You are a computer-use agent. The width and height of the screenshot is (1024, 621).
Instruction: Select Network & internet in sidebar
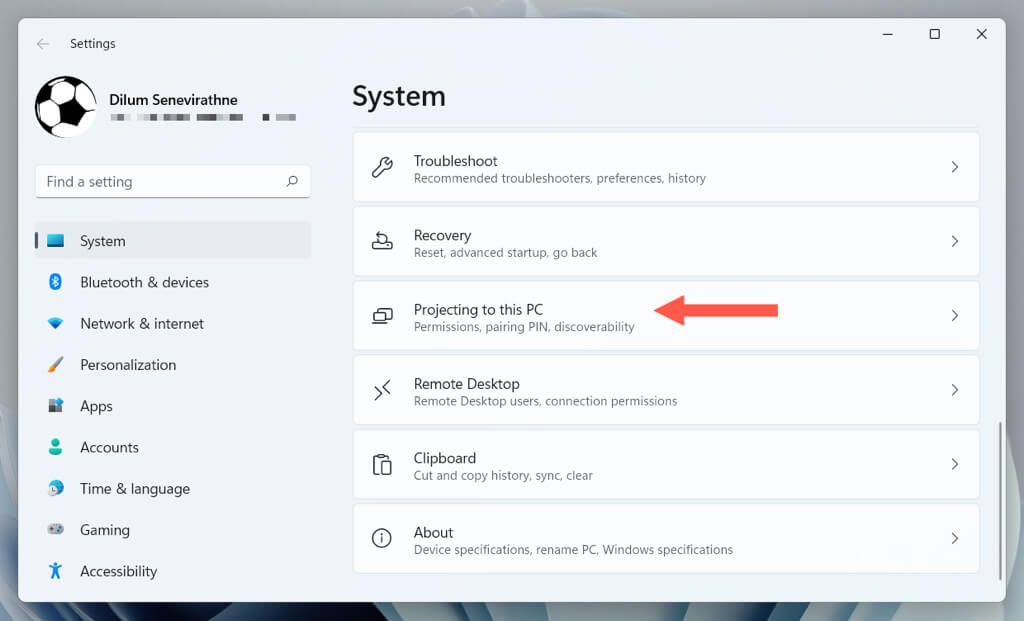[141, 324]
